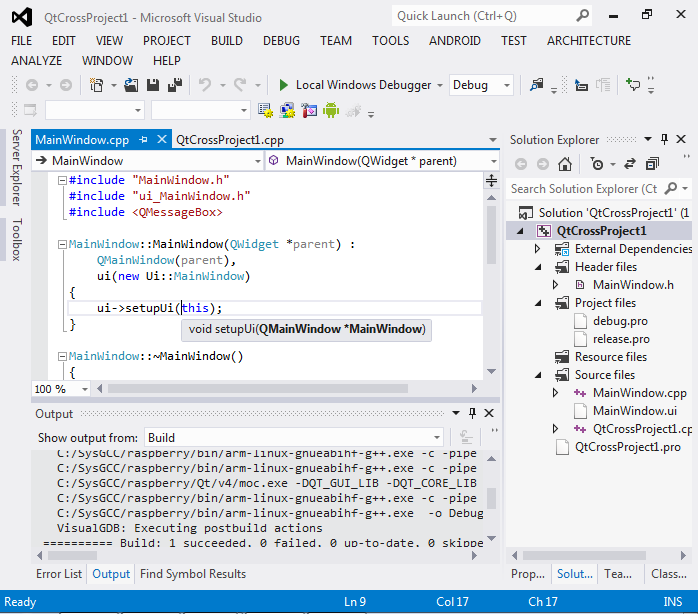The height and width of the screenshot is (614, 698).
Task: Open the BUILD menu
Action: pos(226,40)
